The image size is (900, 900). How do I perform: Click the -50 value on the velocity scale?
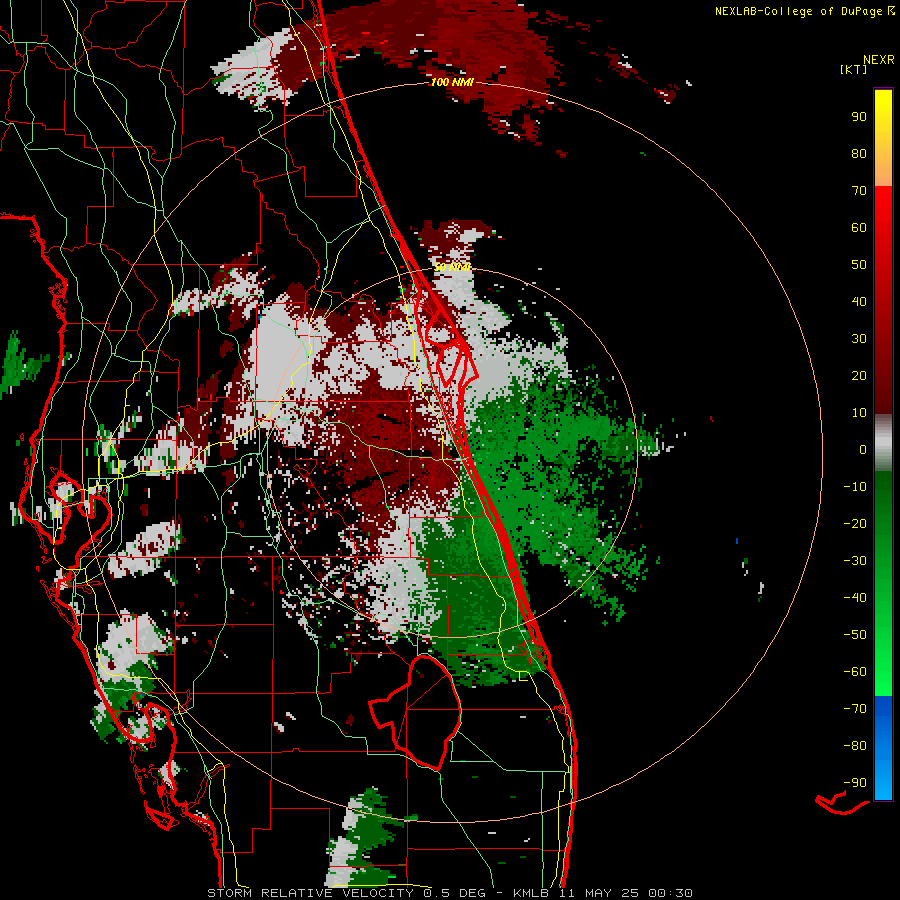click(x=855, y=635)
